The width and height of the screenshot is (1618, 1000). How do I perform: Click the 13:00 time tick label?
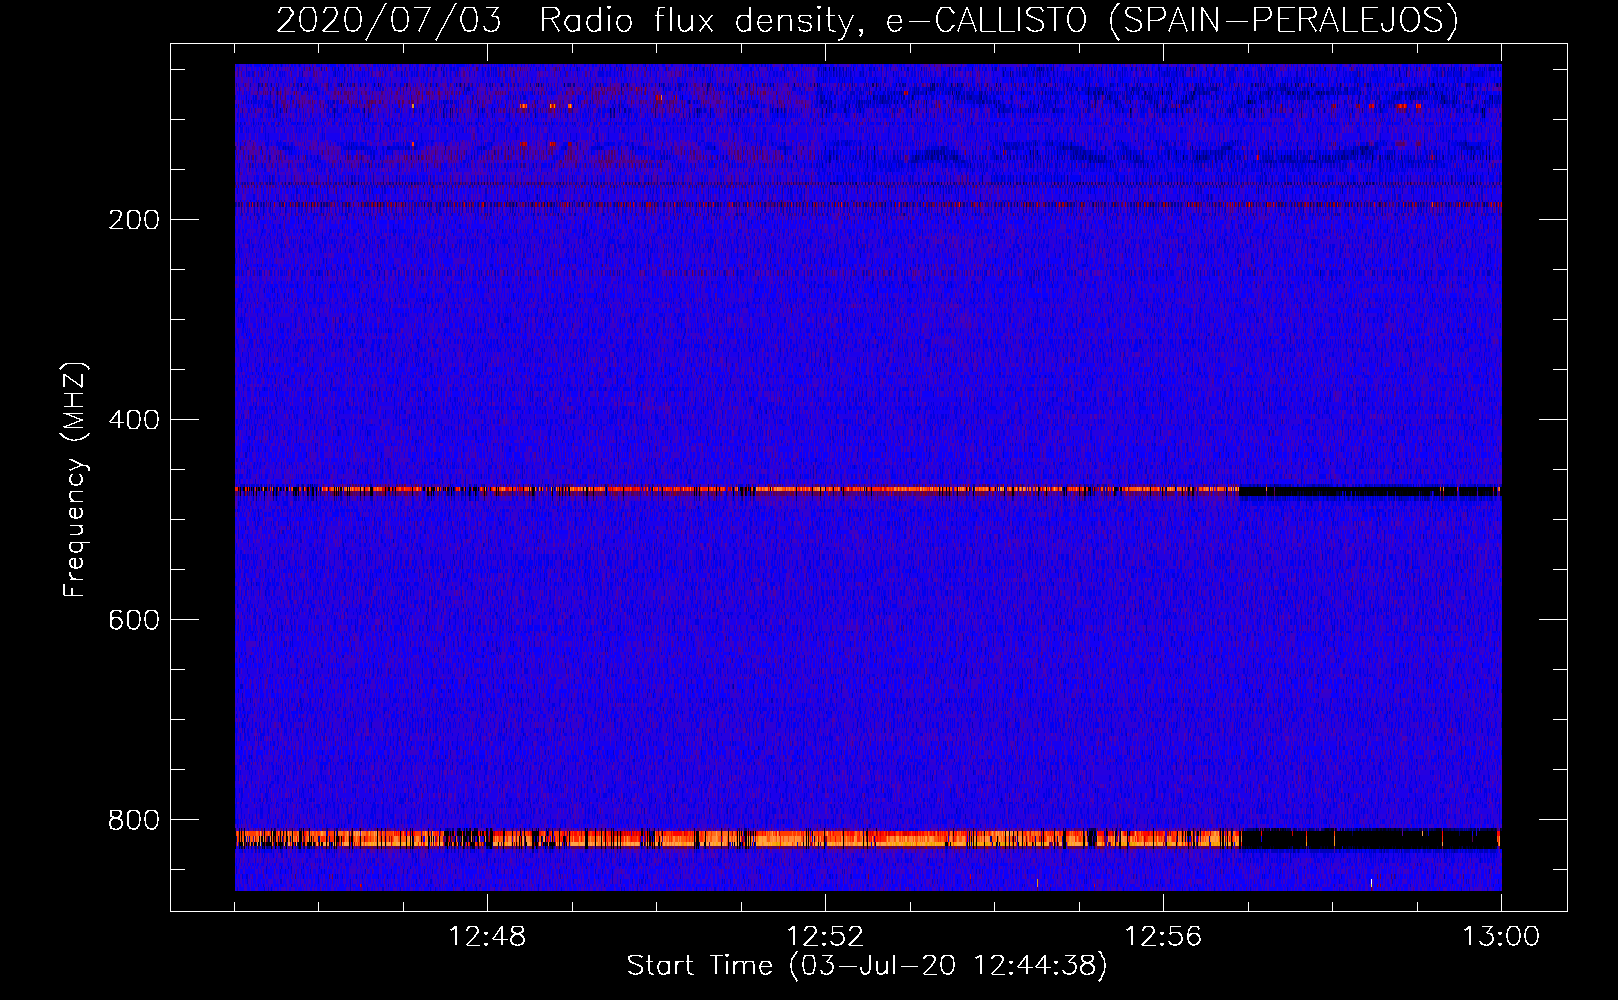click(1501, 937)
